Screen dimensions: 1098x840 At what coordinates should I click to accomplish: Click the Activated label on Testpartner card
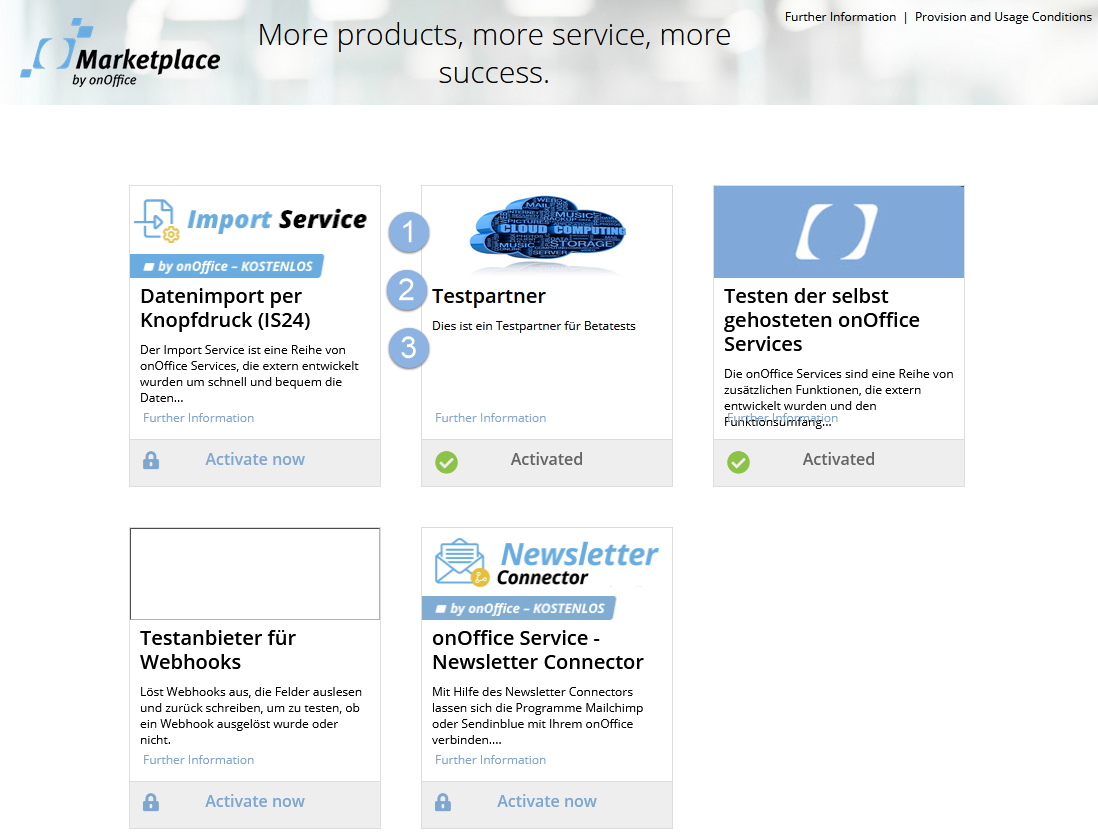(546, 459)
